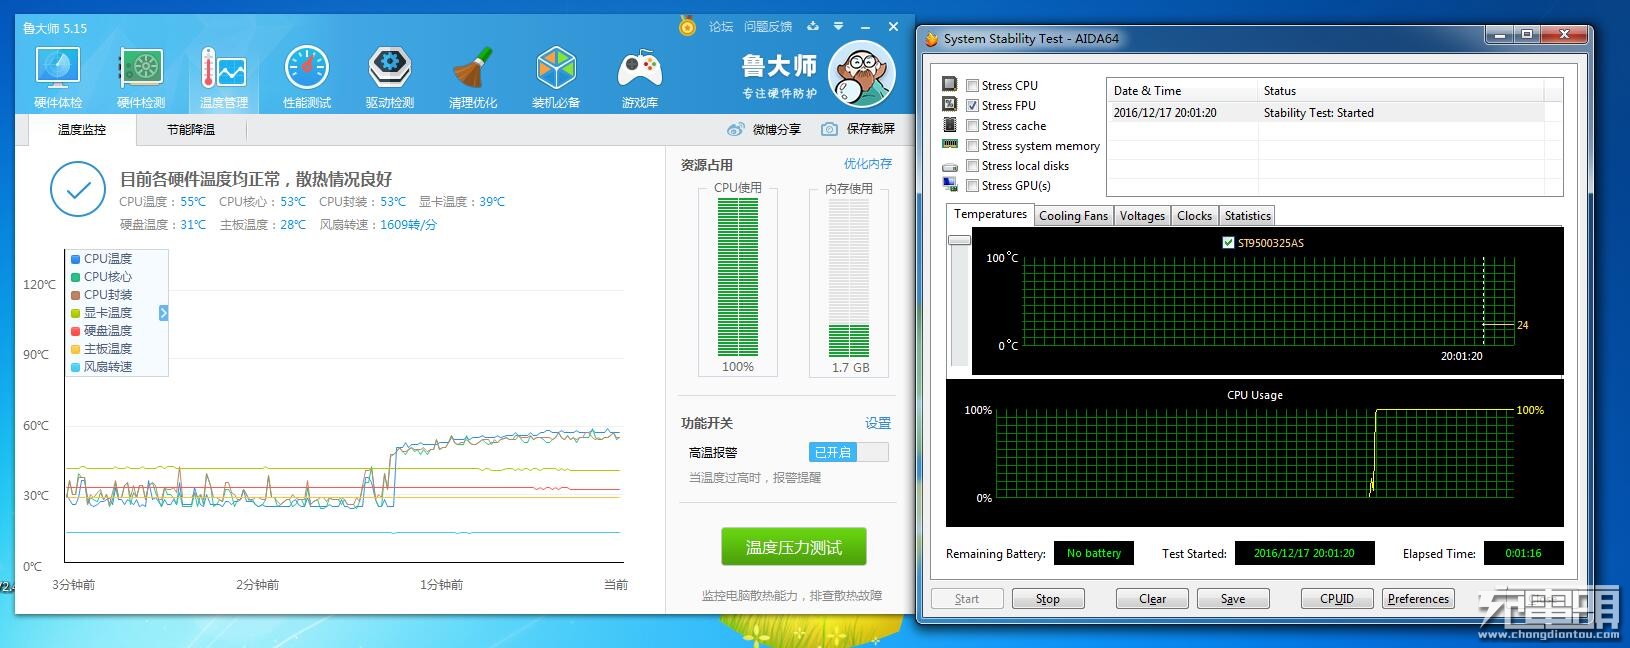
Task: Click the FPU icon beside Stress FPU
Action: (950, 105)
